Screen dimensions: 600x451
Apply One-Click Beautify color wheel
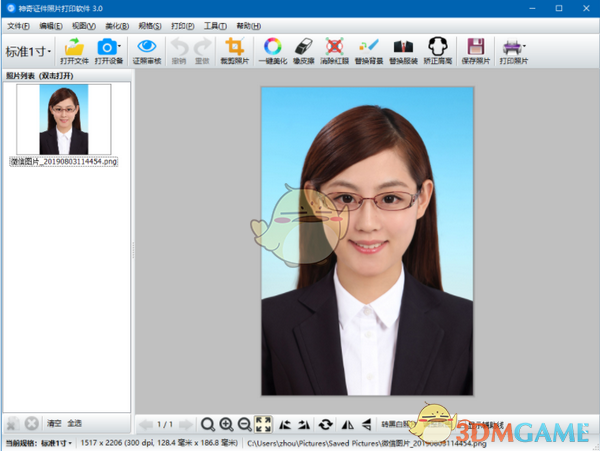coord(272,47)
